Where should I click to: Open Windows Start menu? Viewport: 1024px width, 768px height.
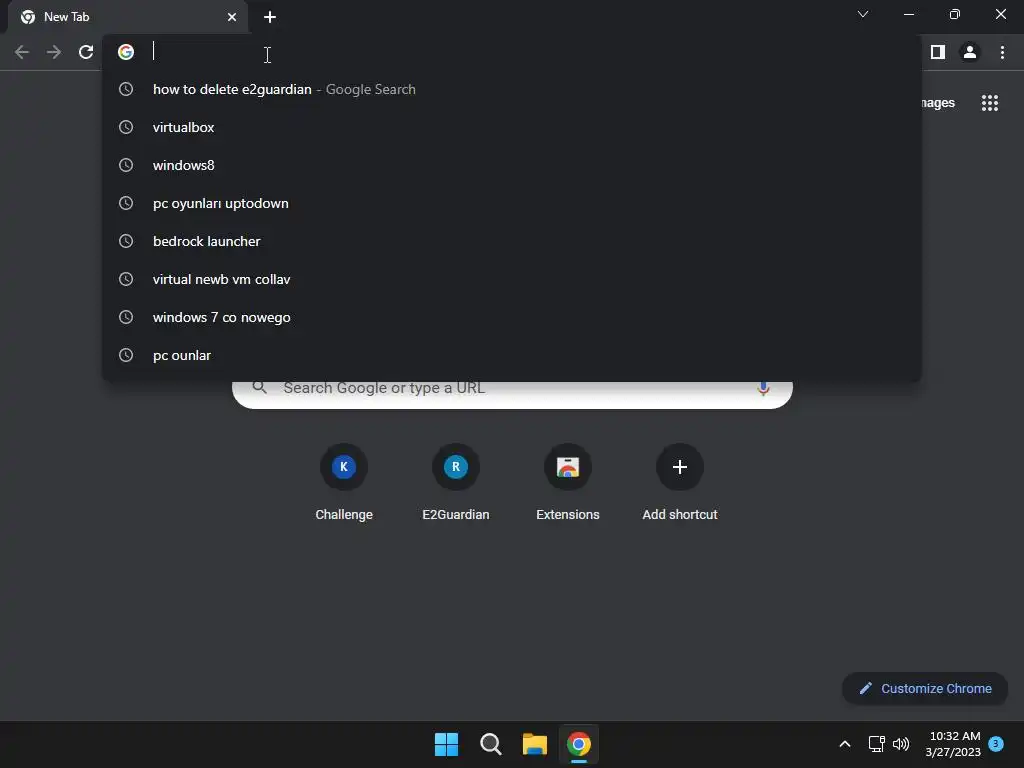pyautogui.click(x=447, y=744)
